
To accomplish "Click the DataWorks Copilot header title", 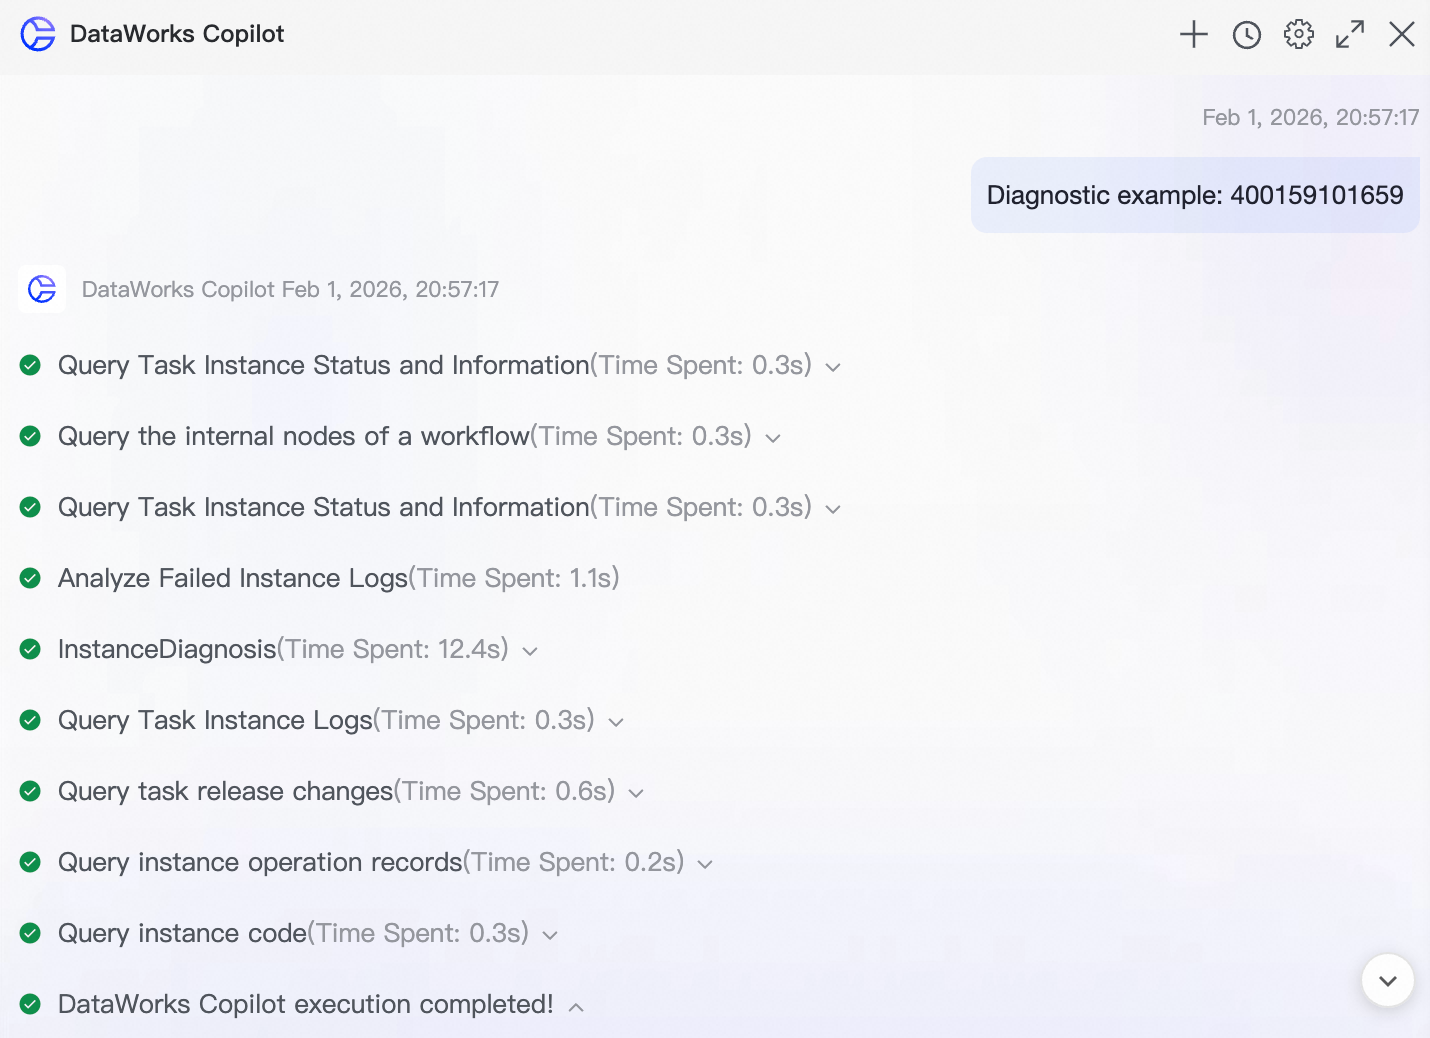I will (x=177, y=34).
